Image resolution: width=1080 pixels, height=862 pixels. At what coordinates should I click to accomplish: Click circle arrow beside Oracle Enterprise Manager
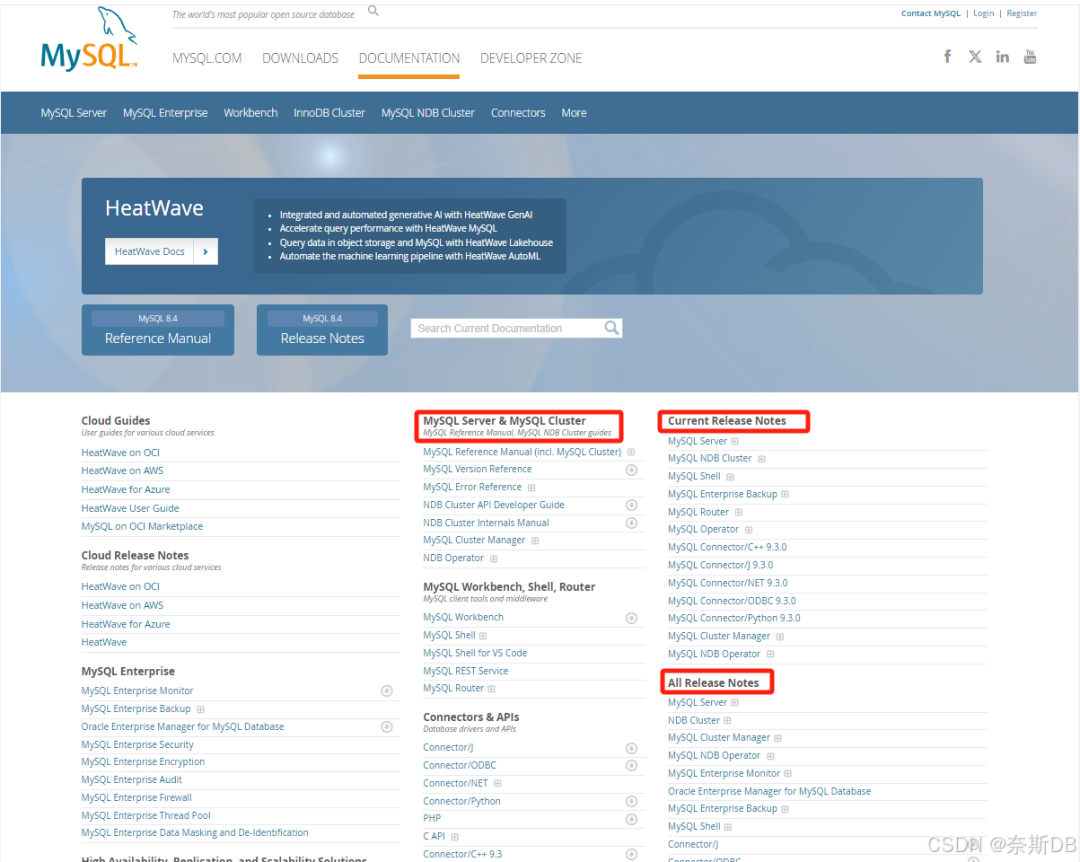pyautogui.click(x=387, y=727)
